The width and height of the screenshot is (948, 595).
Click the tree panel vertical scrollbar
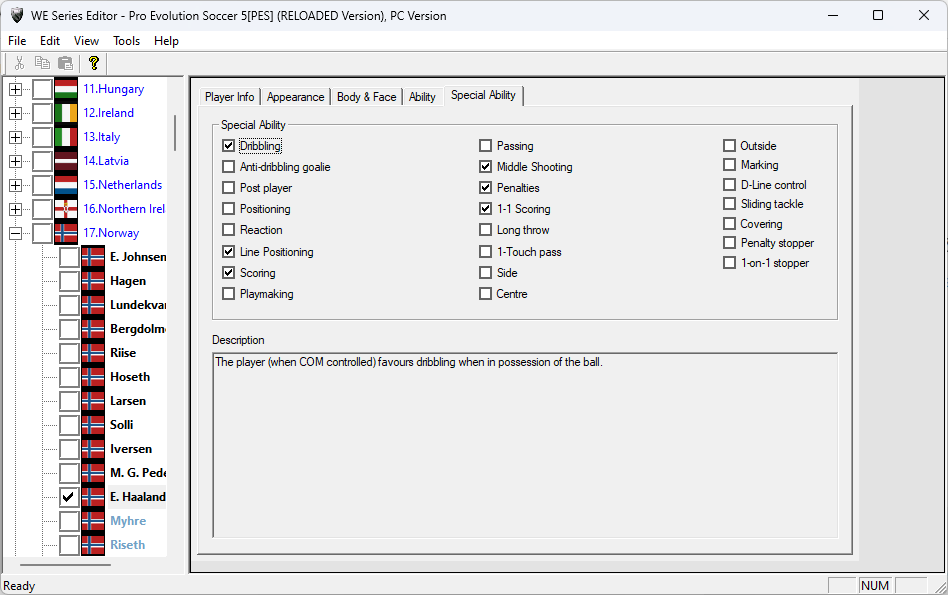(175, 133)
